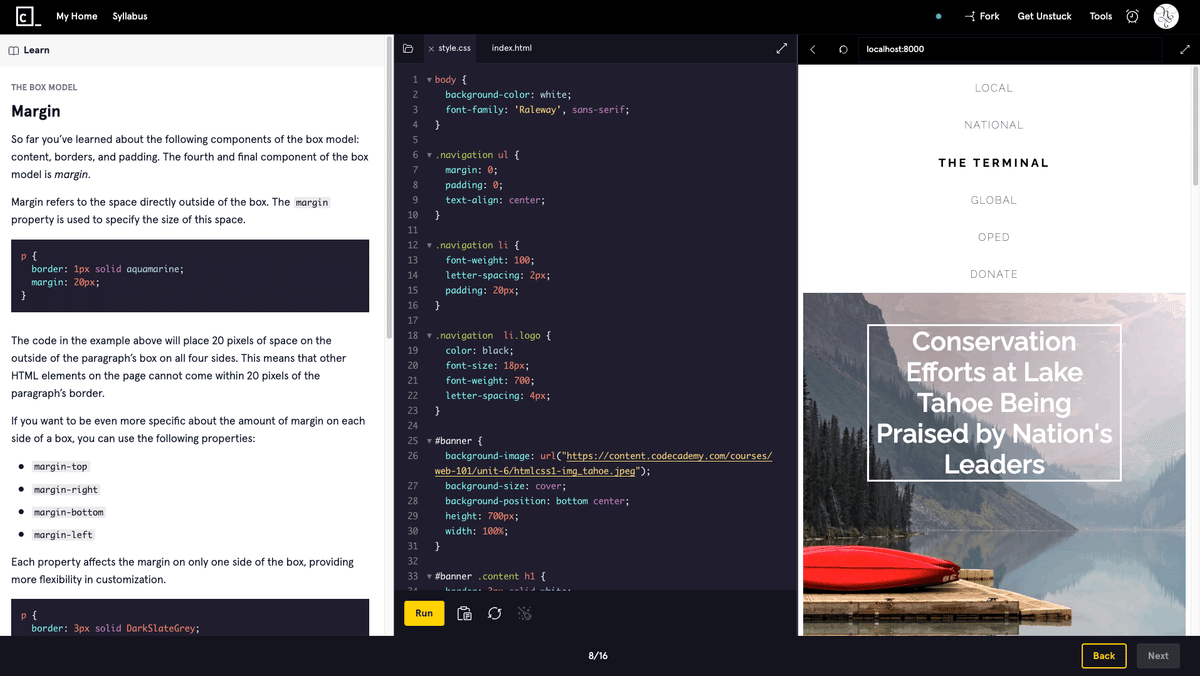Collapse the .navigation li rule at line 12
Screen dimensions: 1200x676
[429, 245]
